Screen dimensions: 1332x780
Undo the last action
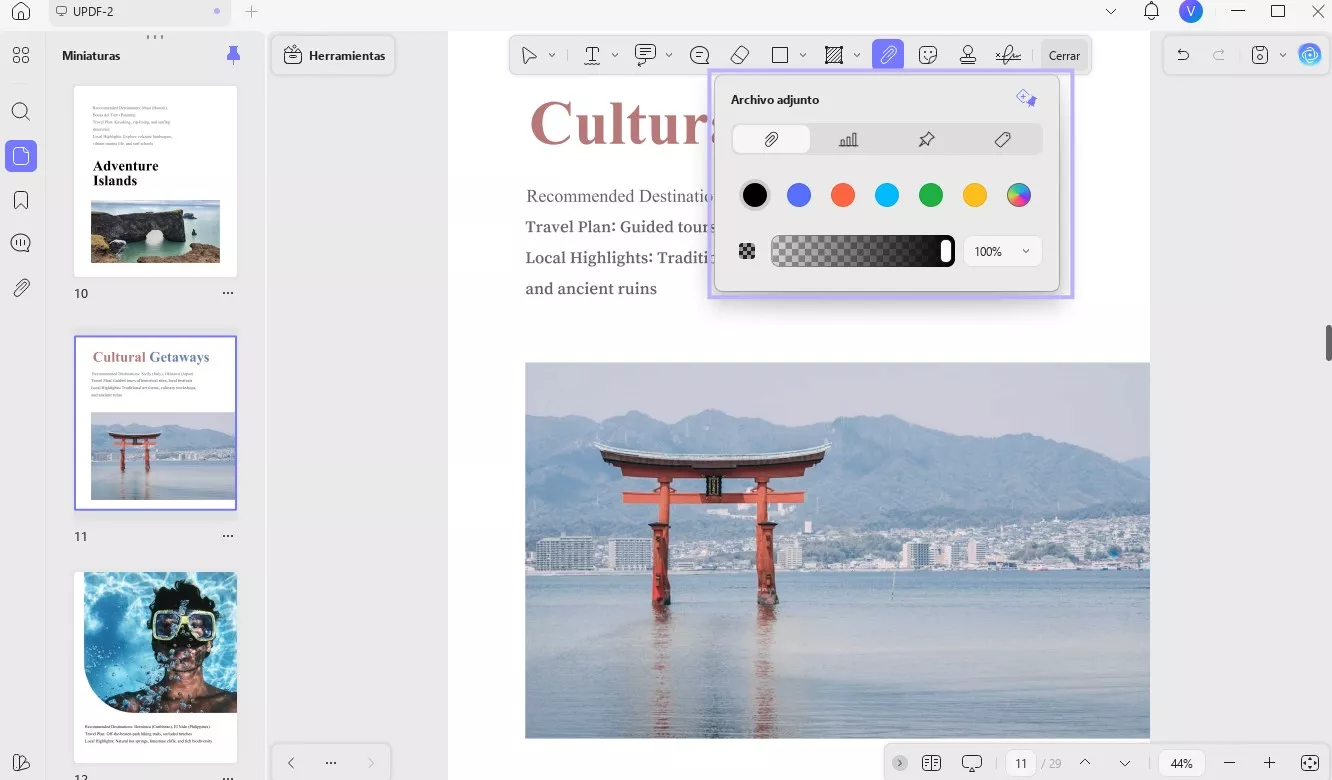(1183, 55)
